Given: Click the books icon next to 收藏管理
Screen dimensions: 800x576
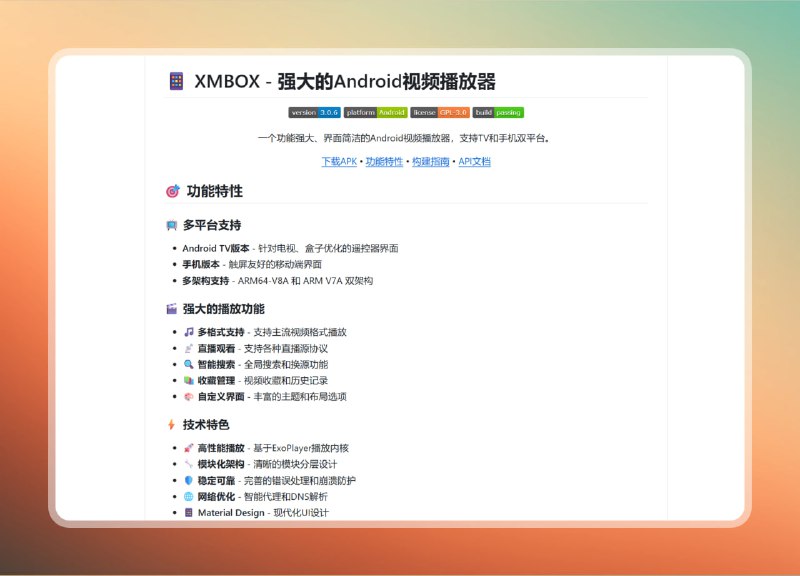Looking at the screenshot, I should [189, 381].
